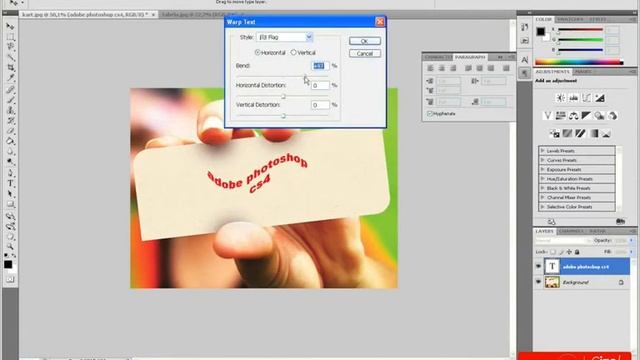Switch to the Swatches tab
This screenshot has height=360, width=640.
(x=570, y=19)
